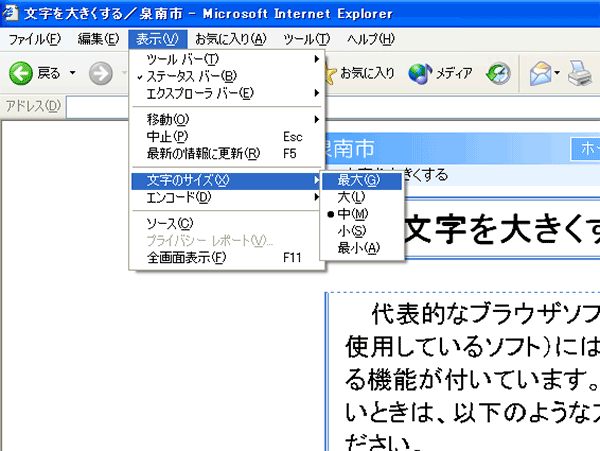Open the Mail dropdown arrow

[557, 72]
